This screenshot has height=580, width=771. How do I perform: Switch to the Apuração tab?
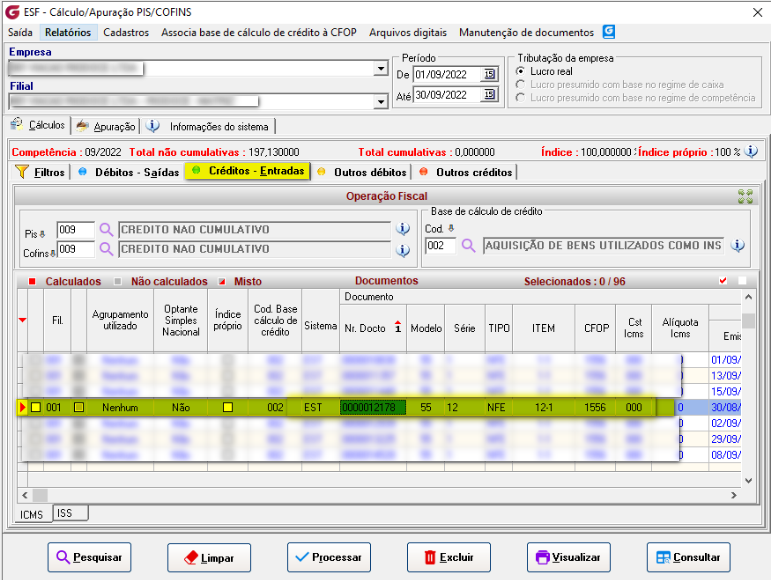[x=106, y=126]
